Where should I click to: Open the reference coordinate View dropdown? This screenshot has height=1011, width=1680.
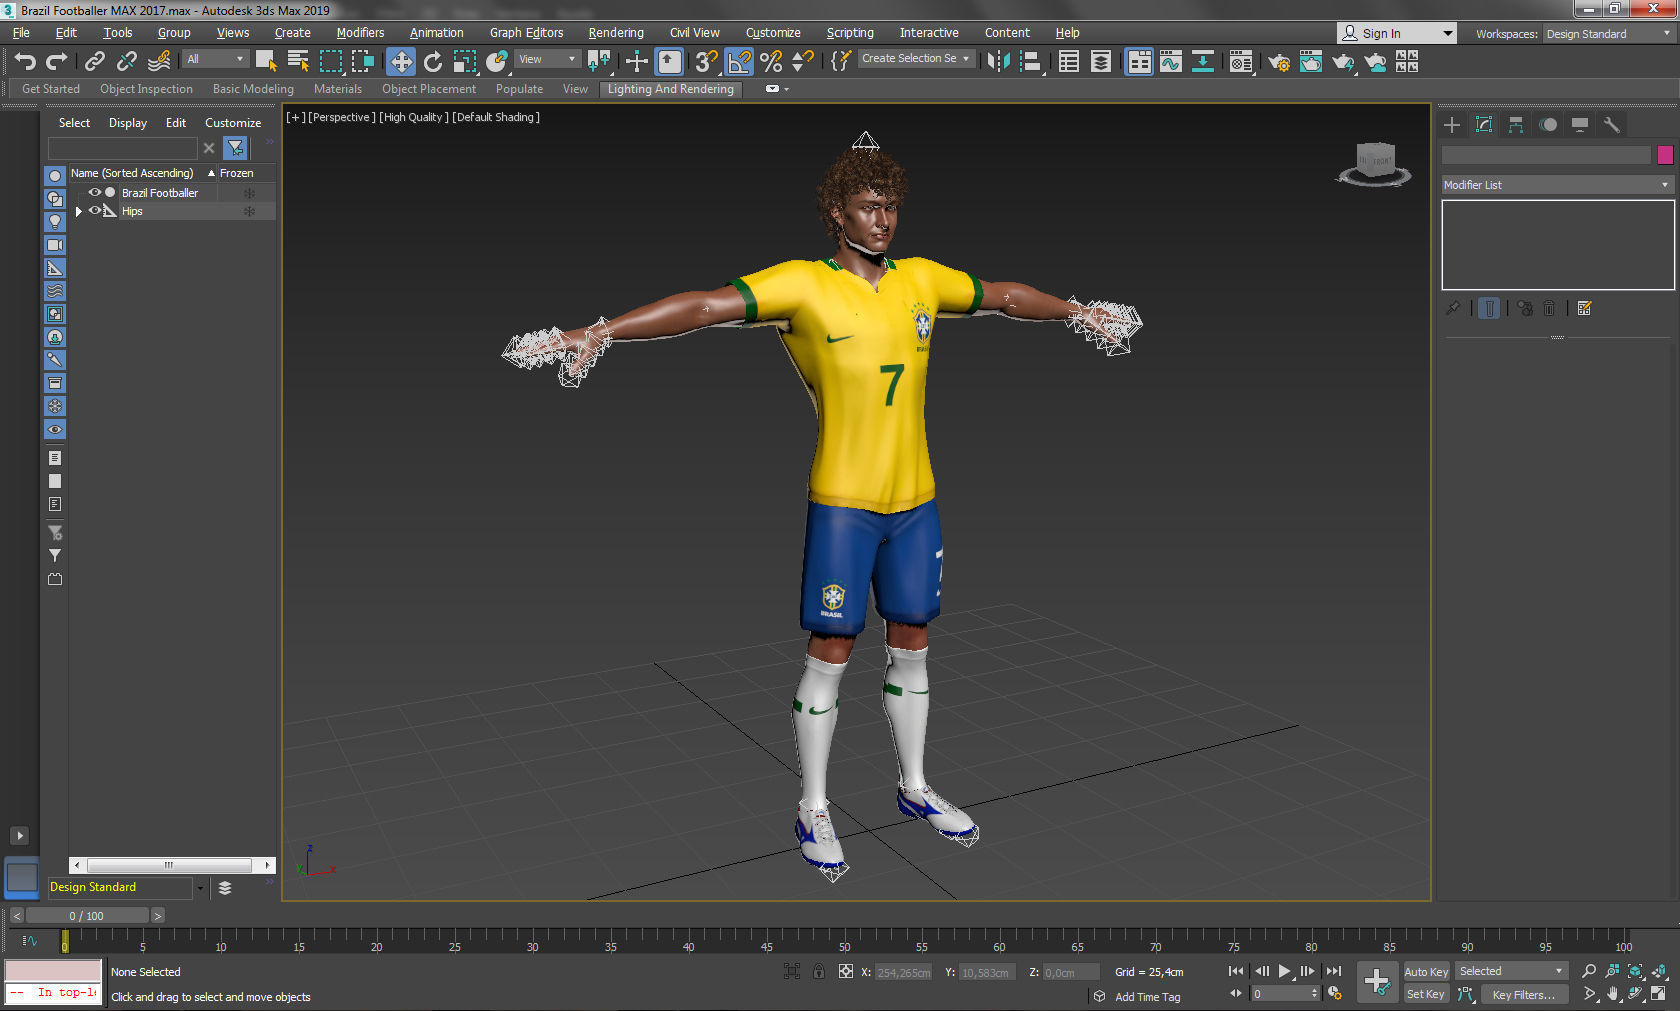point(547,59)
